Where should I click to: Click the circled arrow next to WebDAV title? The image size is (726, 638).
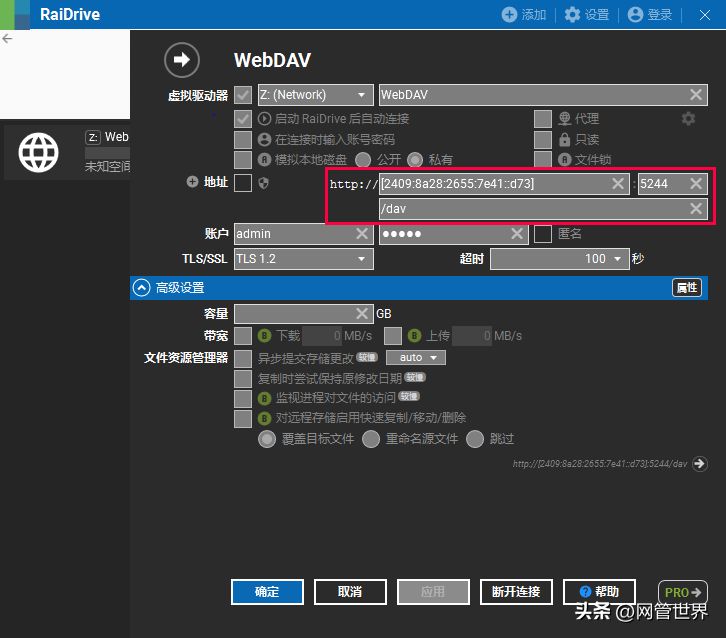pyautogui.click(x=182, y=60)
